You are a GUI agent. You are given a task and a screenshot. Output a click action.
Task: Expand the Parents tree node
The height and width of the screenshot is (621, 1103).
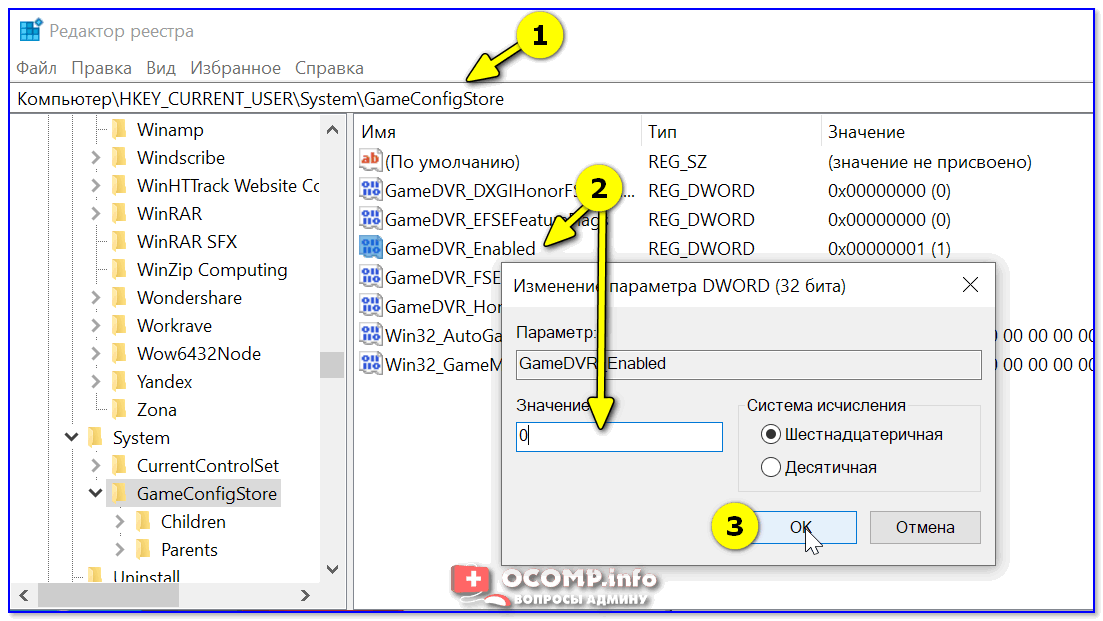click(x=120, y=550)
